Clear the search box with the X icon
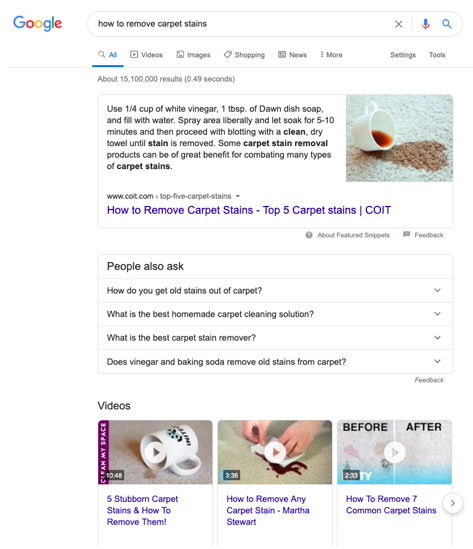This screenshot has width=473, height=549. 398,24
